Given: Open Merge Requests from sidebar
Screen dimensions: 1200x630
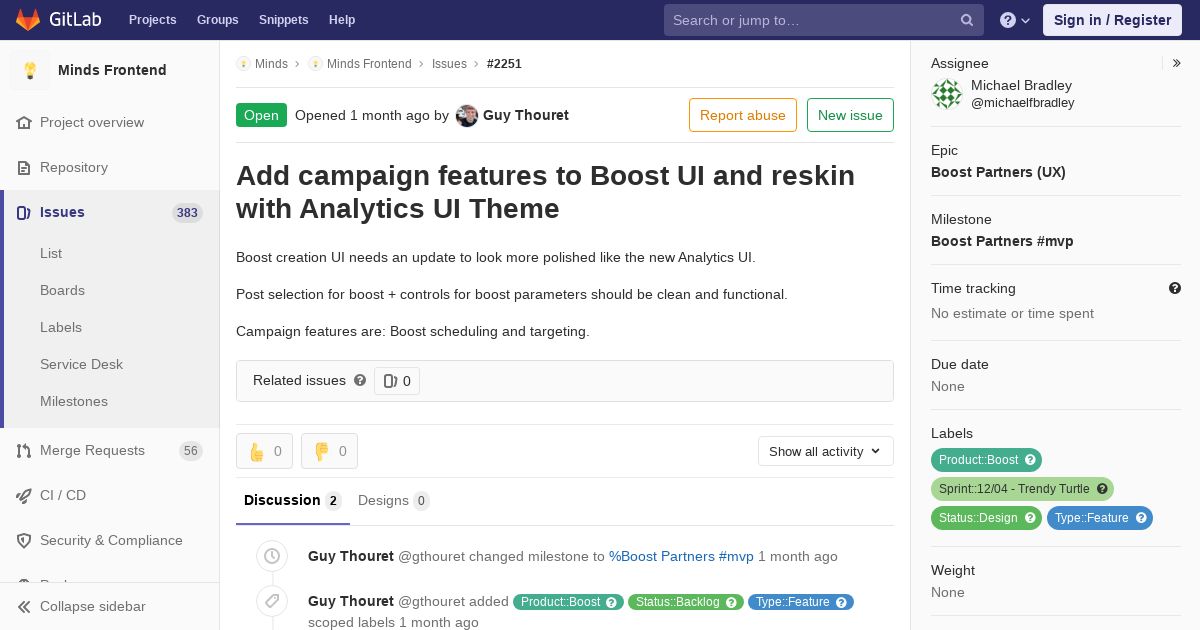Looking at the screenshot, I should point(92,451).
